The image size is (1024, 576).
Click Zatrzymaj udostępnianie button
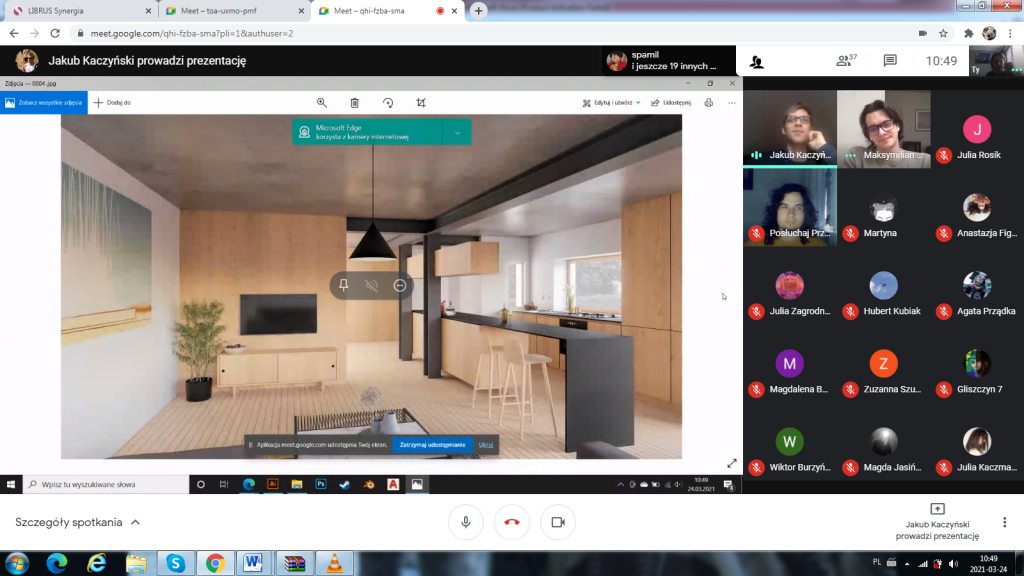pyautogui.click(x=432, y=444)
